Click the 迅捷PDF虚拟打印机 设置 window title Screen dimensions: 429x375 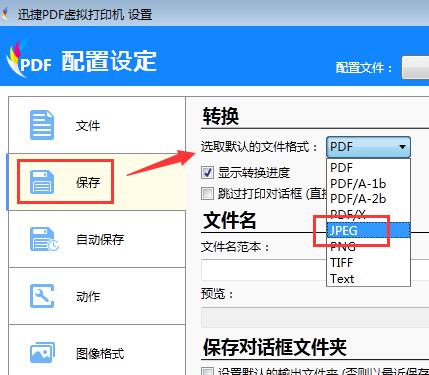[85, 15]
